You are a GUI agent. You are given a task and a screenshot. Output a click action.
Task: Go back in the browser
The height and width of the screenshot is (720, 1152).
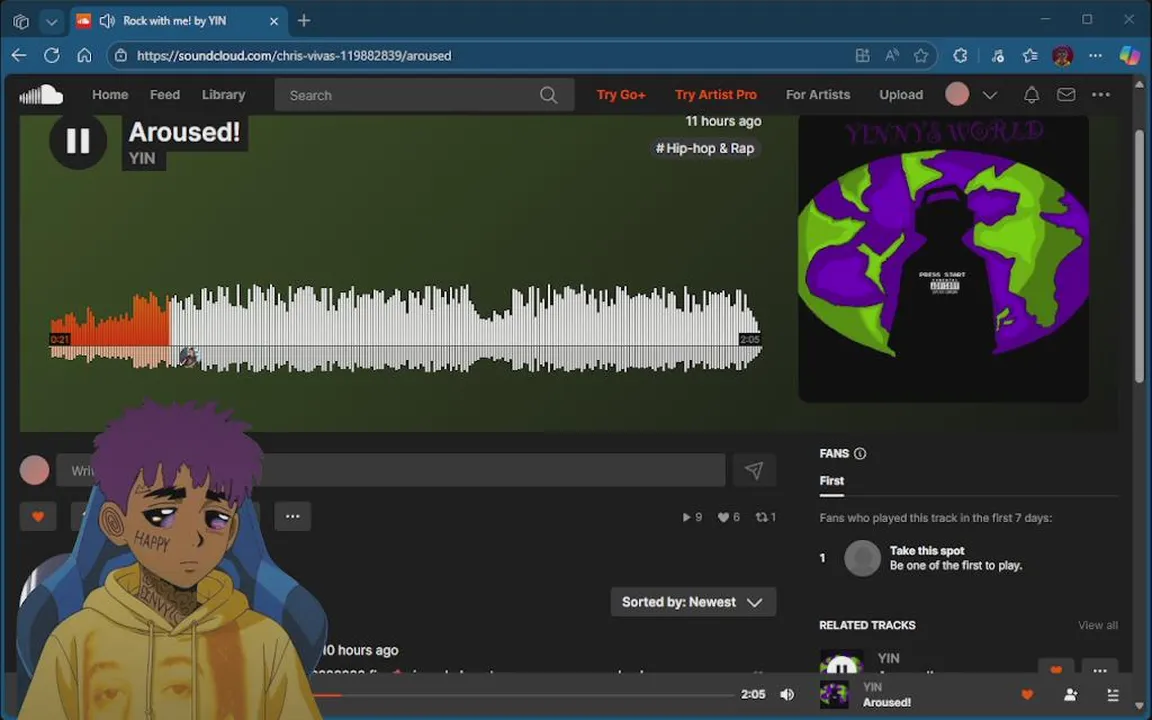[x=19, y=55]
